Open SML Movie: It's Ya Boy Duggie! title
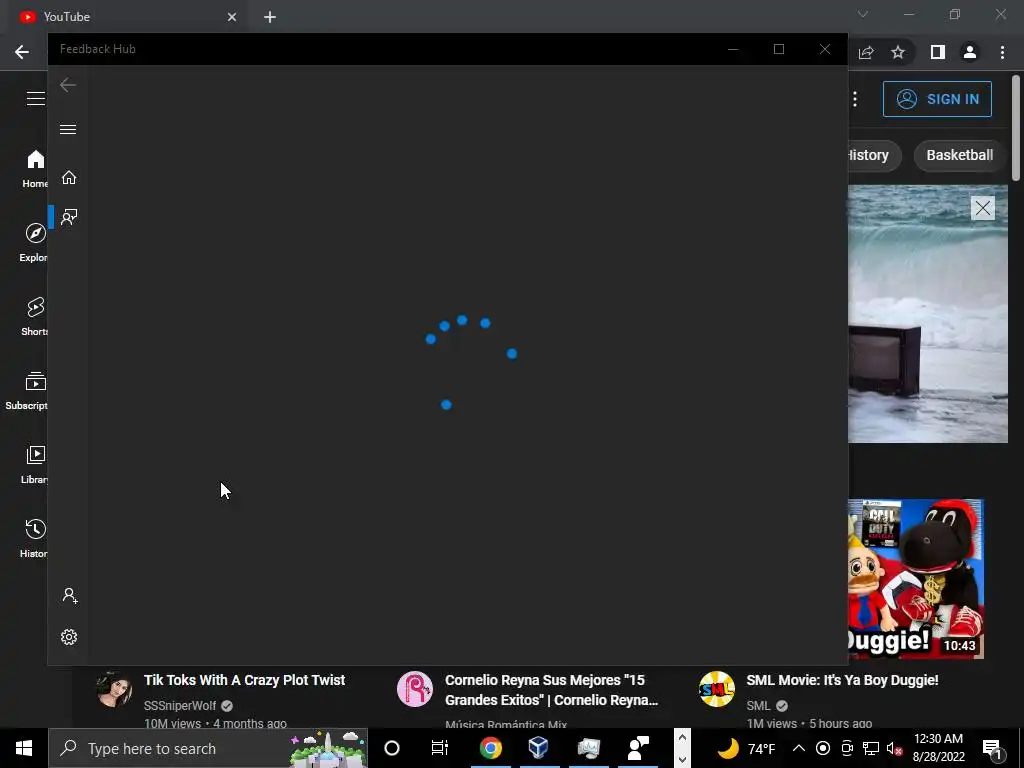 [842, 680]
